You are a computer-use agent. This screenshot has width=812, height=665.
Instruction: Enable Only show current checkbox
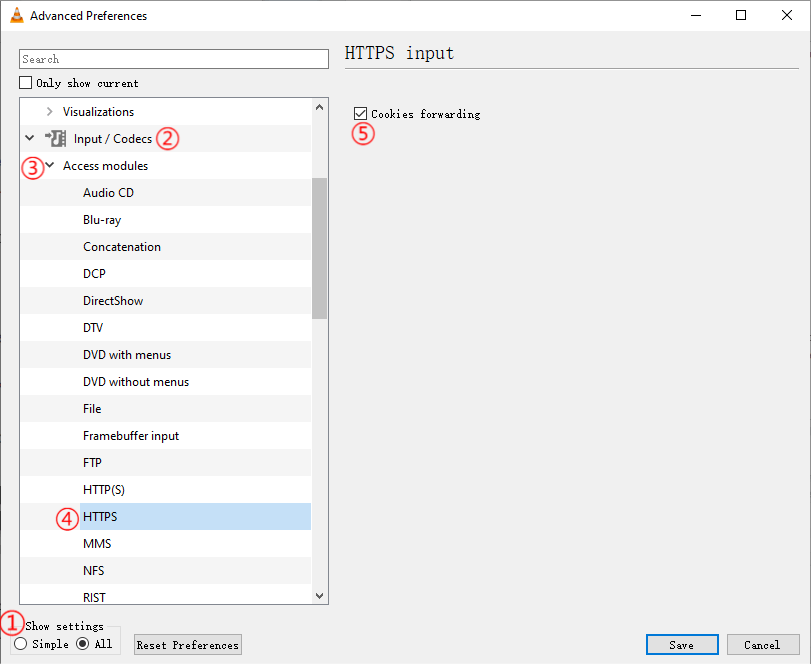tap(26, 83)
